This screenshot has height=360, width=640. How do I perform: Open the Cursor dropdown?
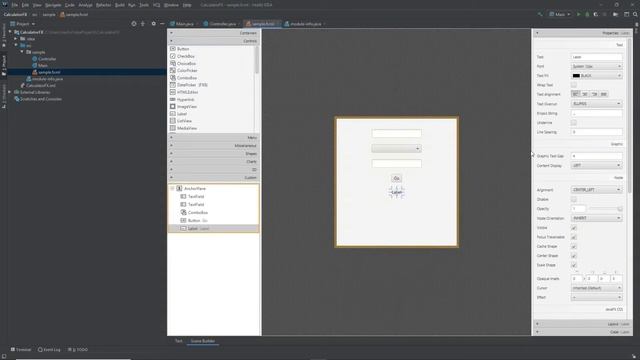pos(596,288)
